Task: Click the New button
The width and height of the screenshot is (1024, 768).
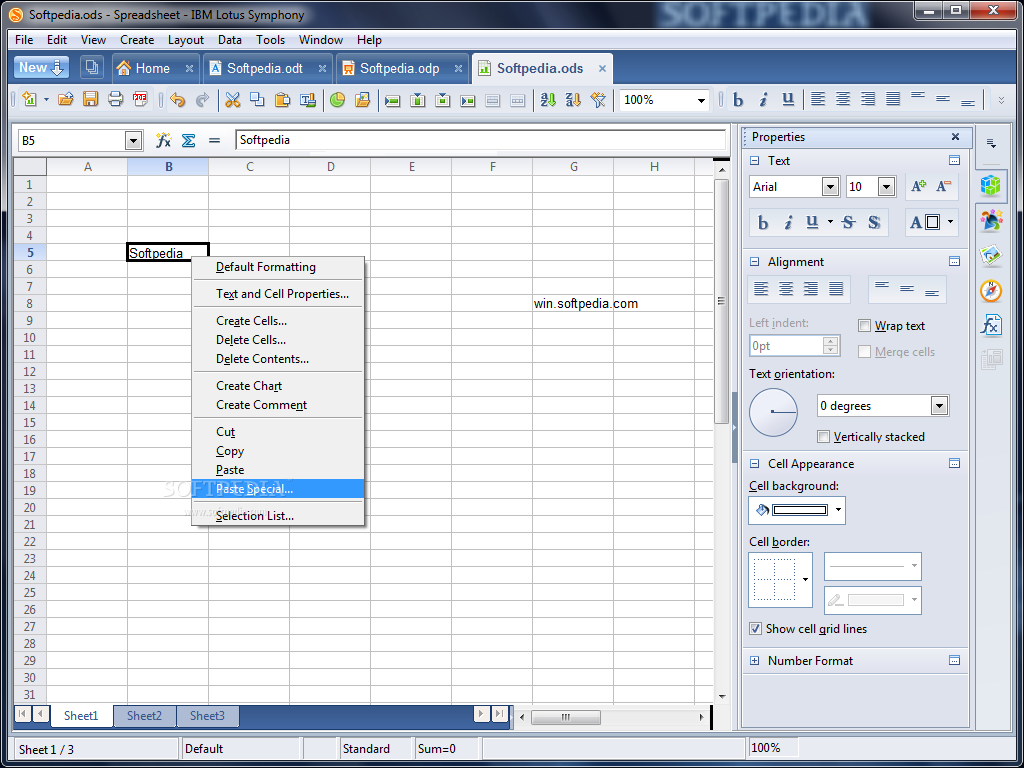Action: [x=41, y=68]
